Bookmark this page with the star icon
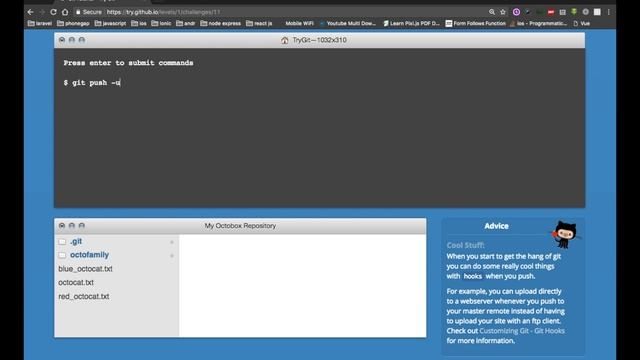Viewport: 640px width, 360px height. click(503, 12)
